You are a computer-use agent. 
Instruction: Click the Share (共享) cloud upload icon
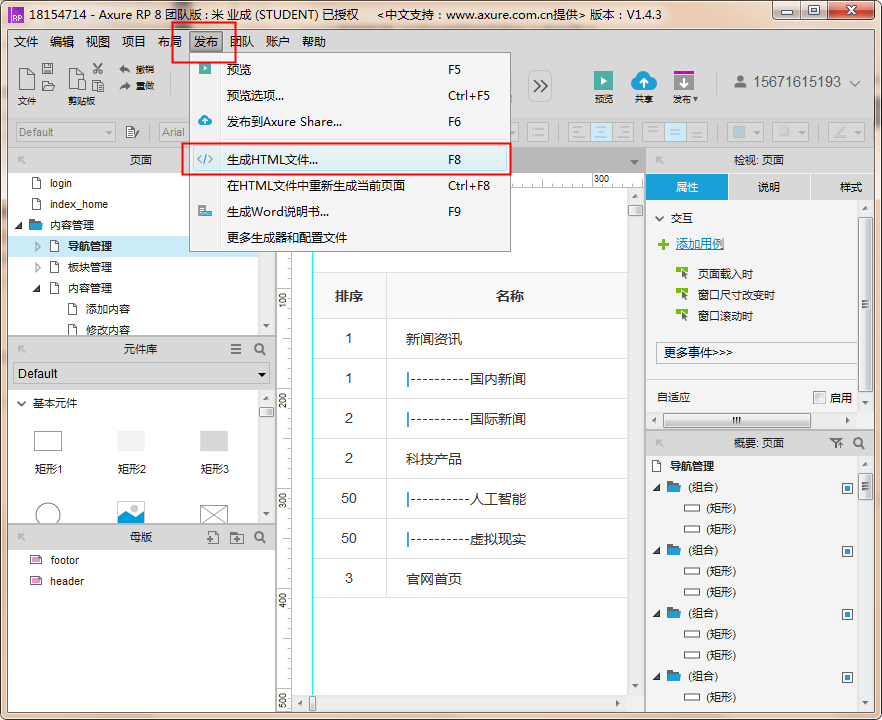[x=643, y=81]
